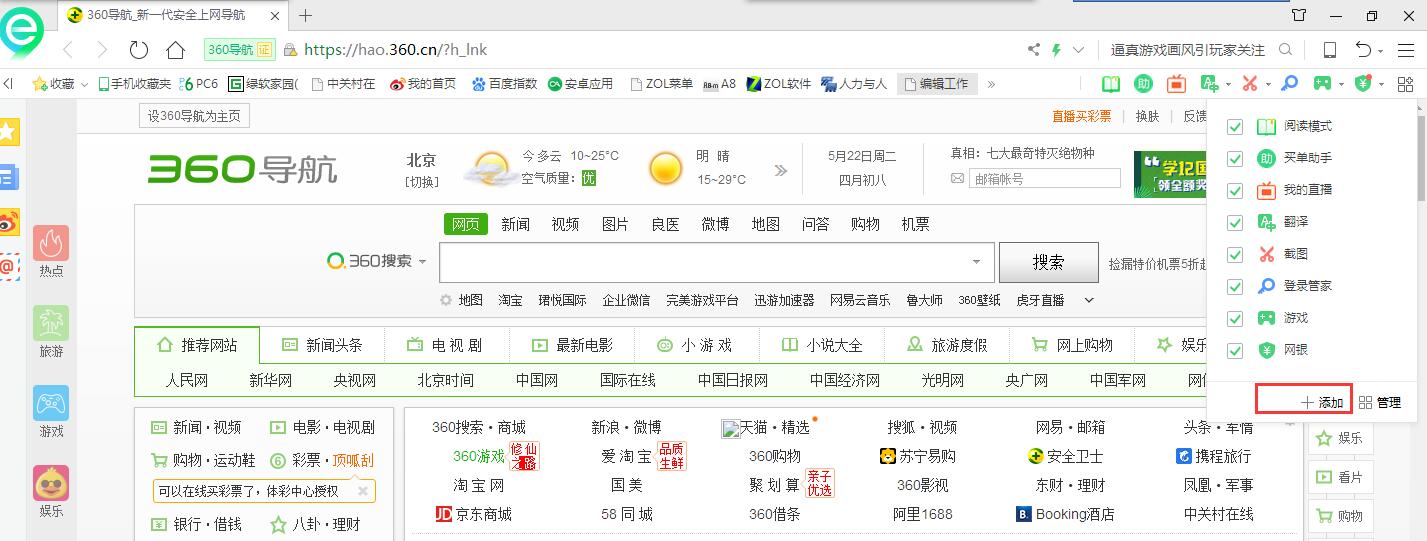The height and width of the screenshot is (541, 1427).
Task: Expand 收藏 bookmarks dropdown arrow
Action: click(x=84, y=84)
